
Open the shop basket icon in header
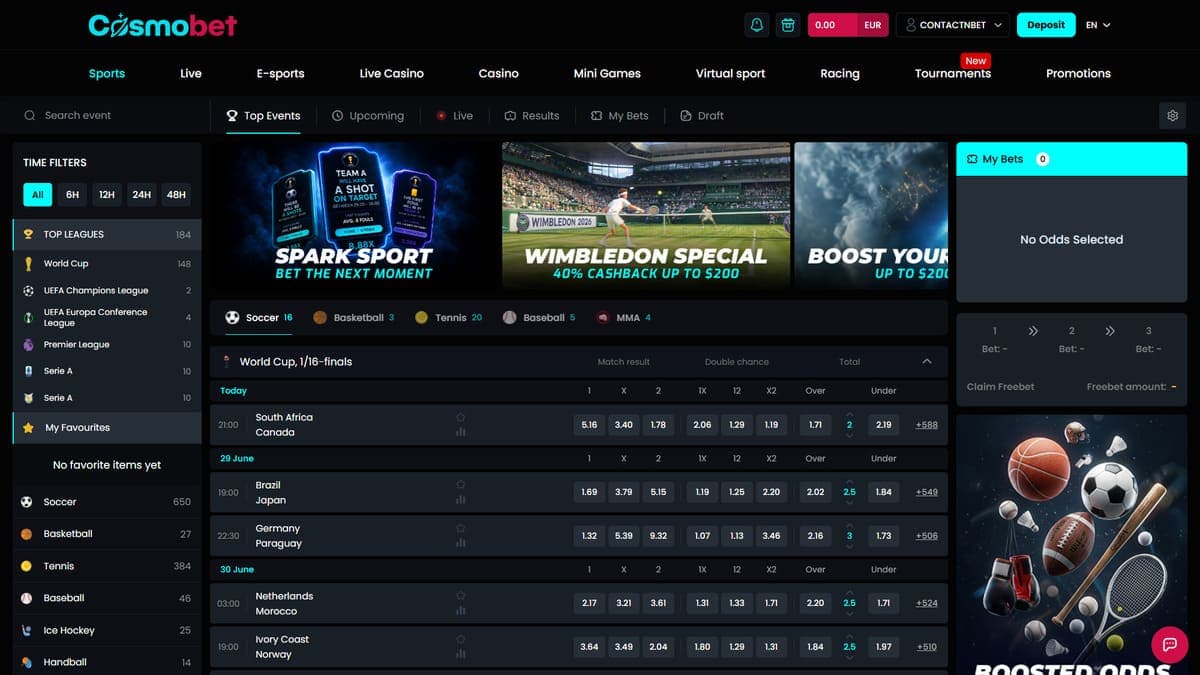(788, 25)
